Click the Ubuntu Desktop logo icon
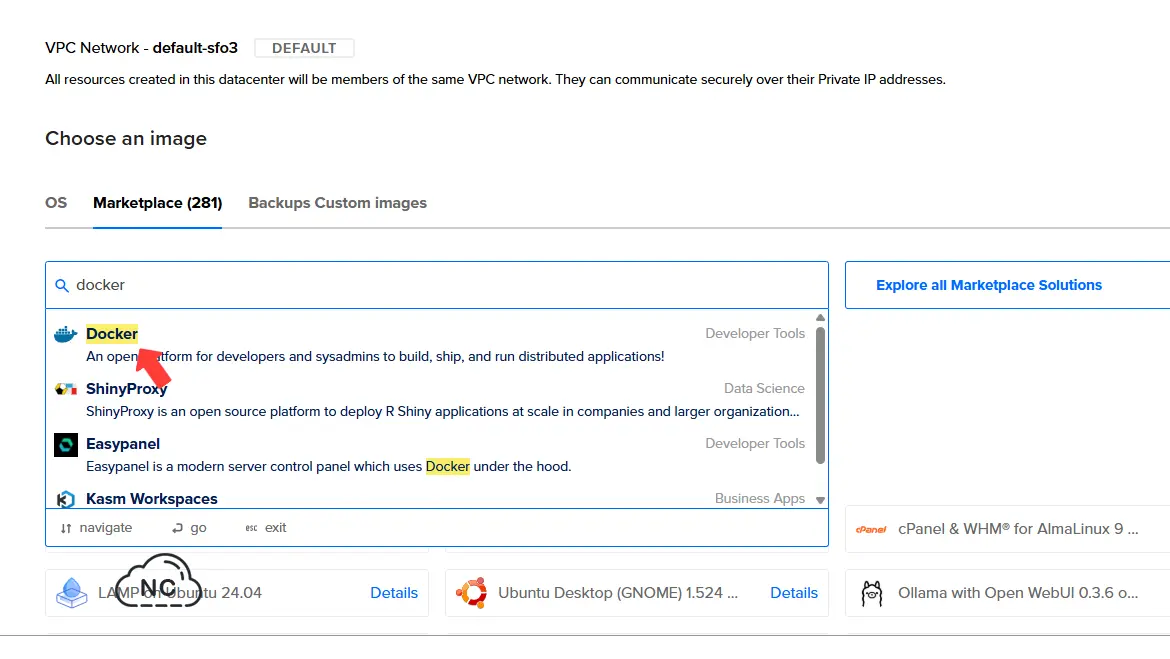The width and height of the screenshot is (1170, 659). click(472, 593)
